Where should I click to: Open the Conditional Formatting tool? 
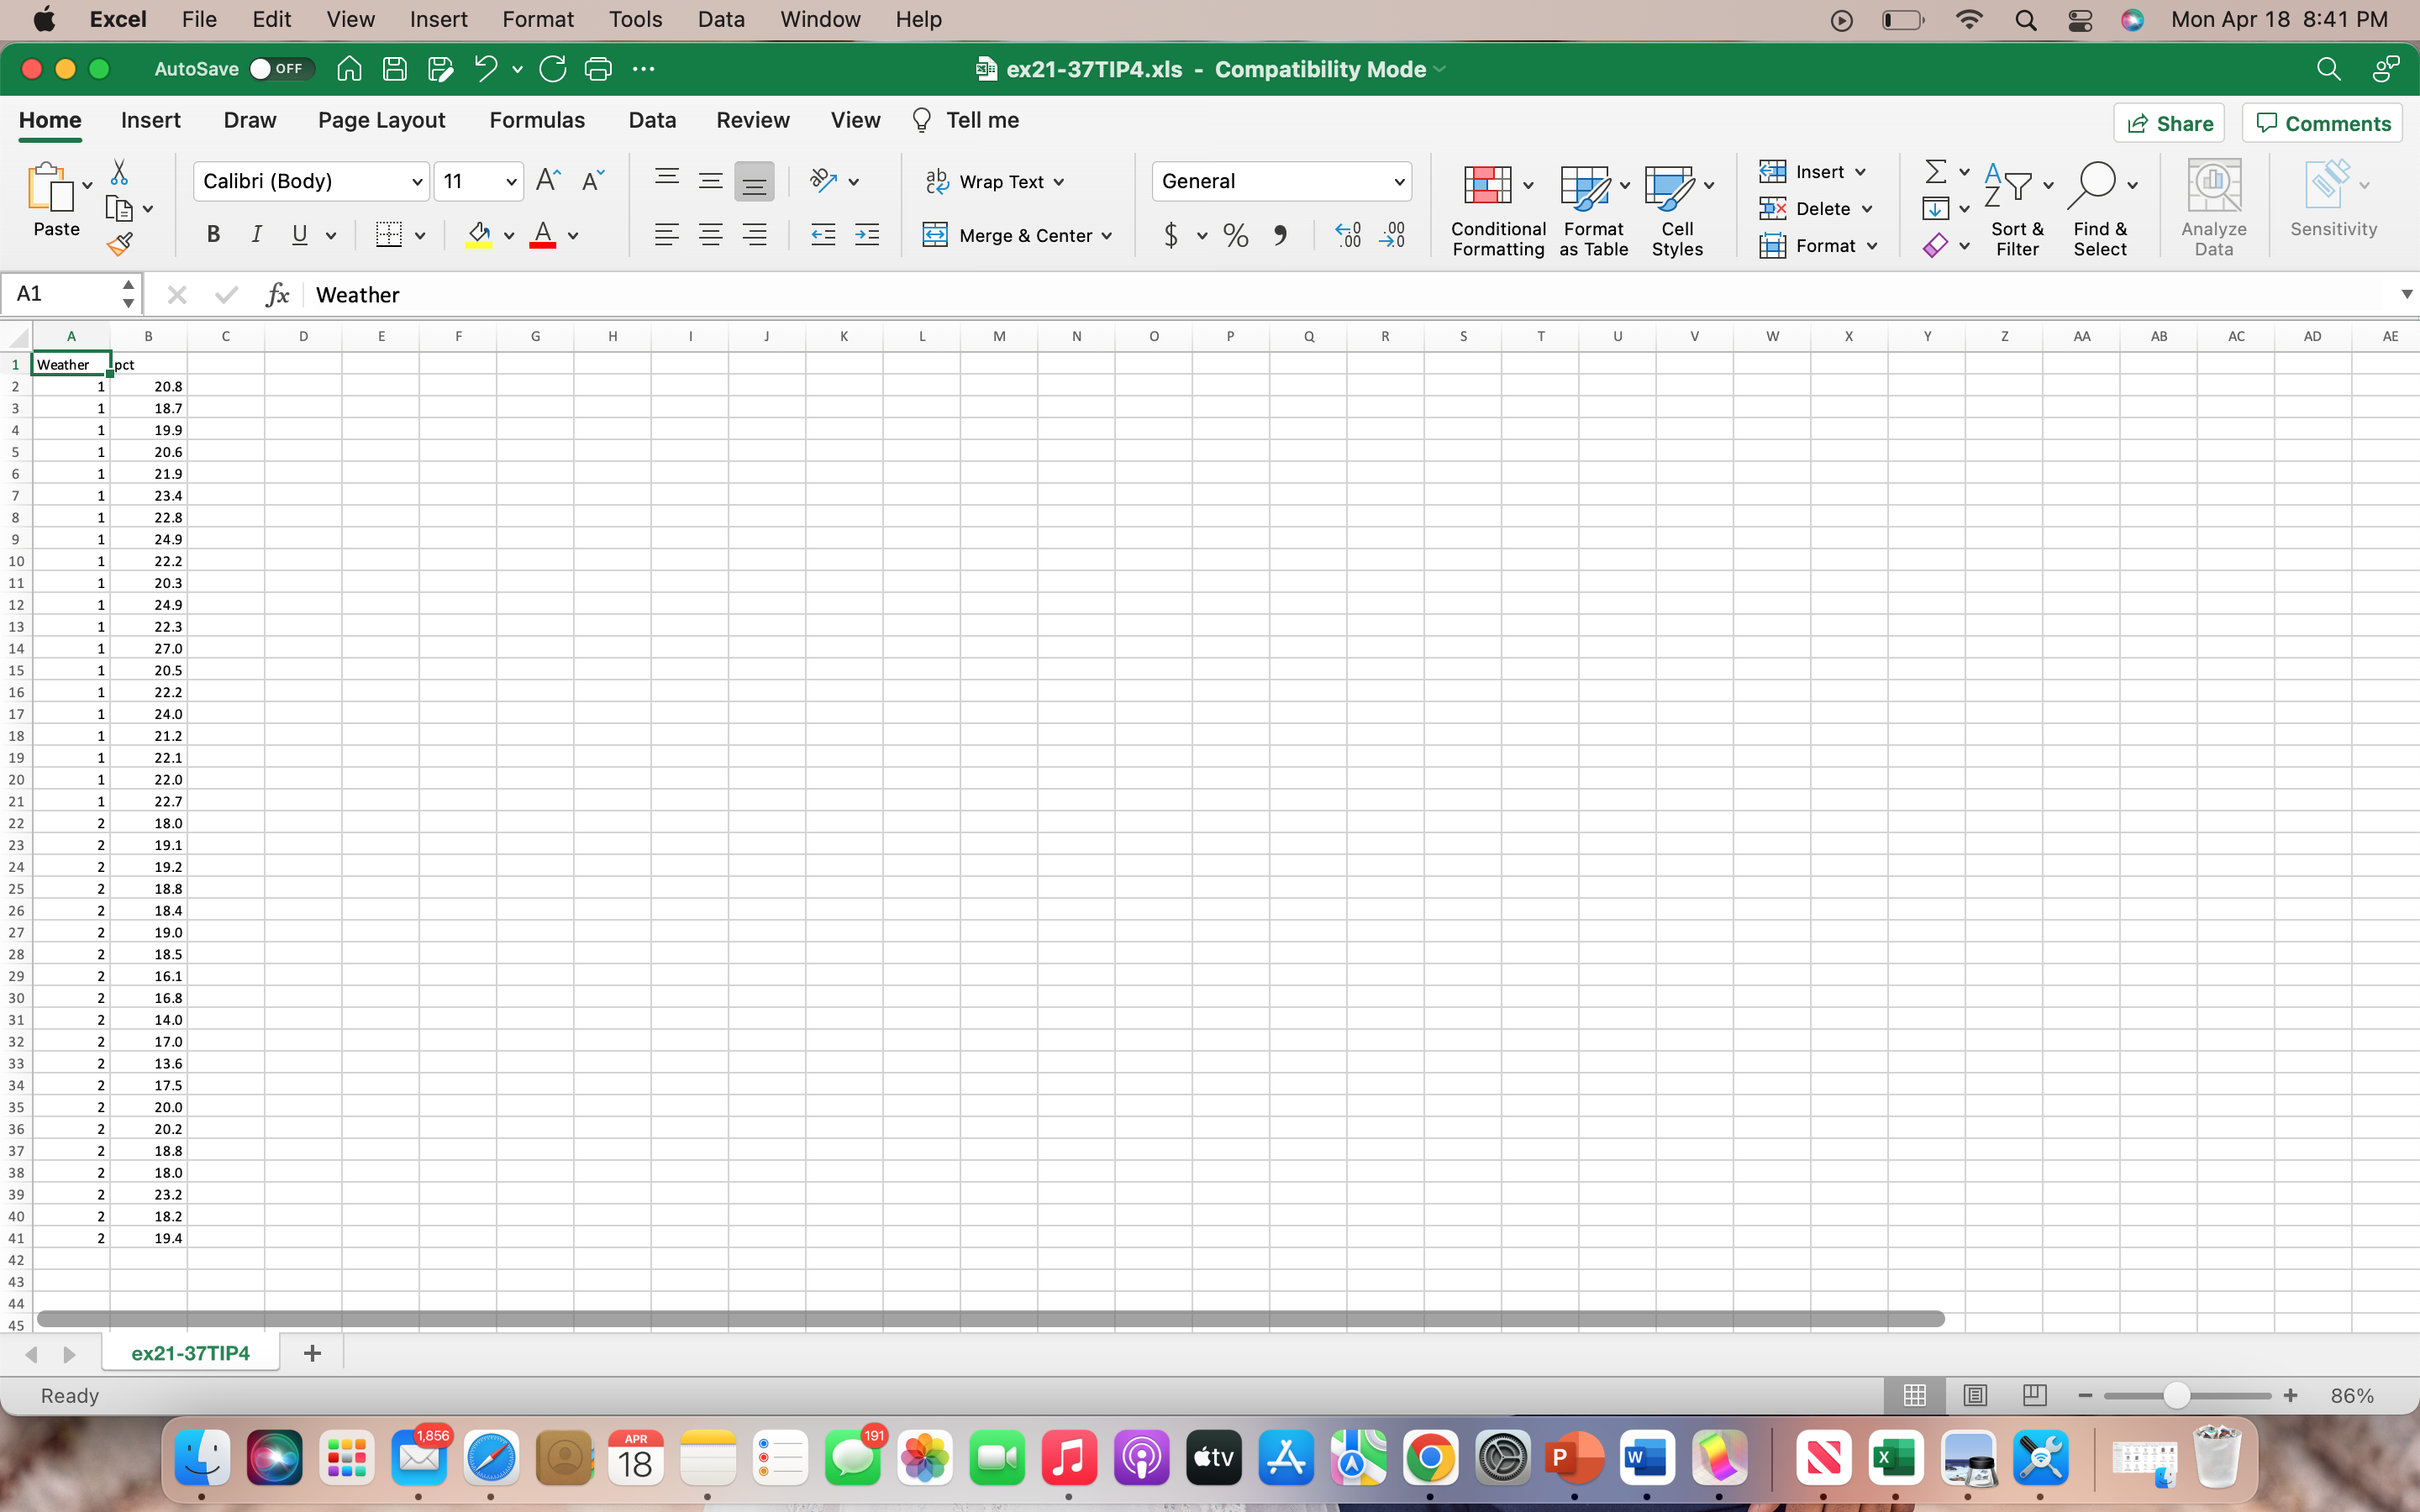point(1495,205)
